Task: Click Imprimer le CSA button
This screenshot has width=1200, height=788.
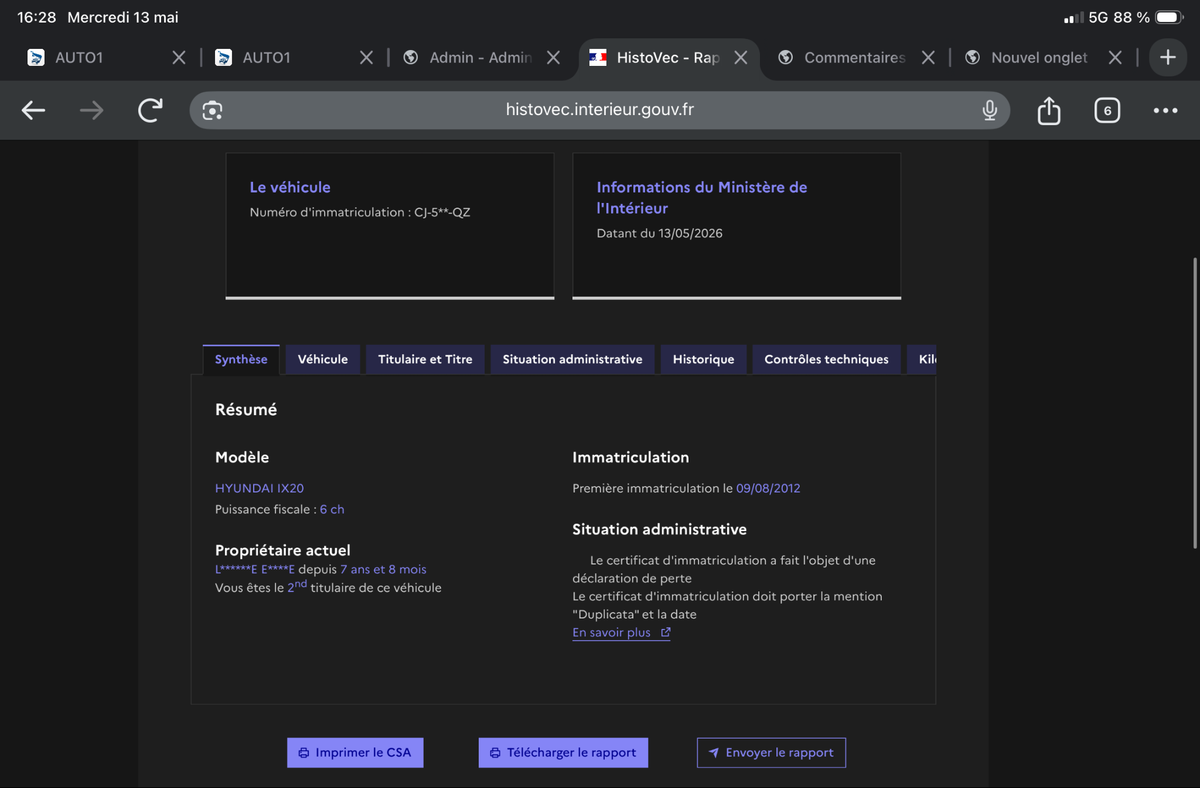Action: (355, 753)
